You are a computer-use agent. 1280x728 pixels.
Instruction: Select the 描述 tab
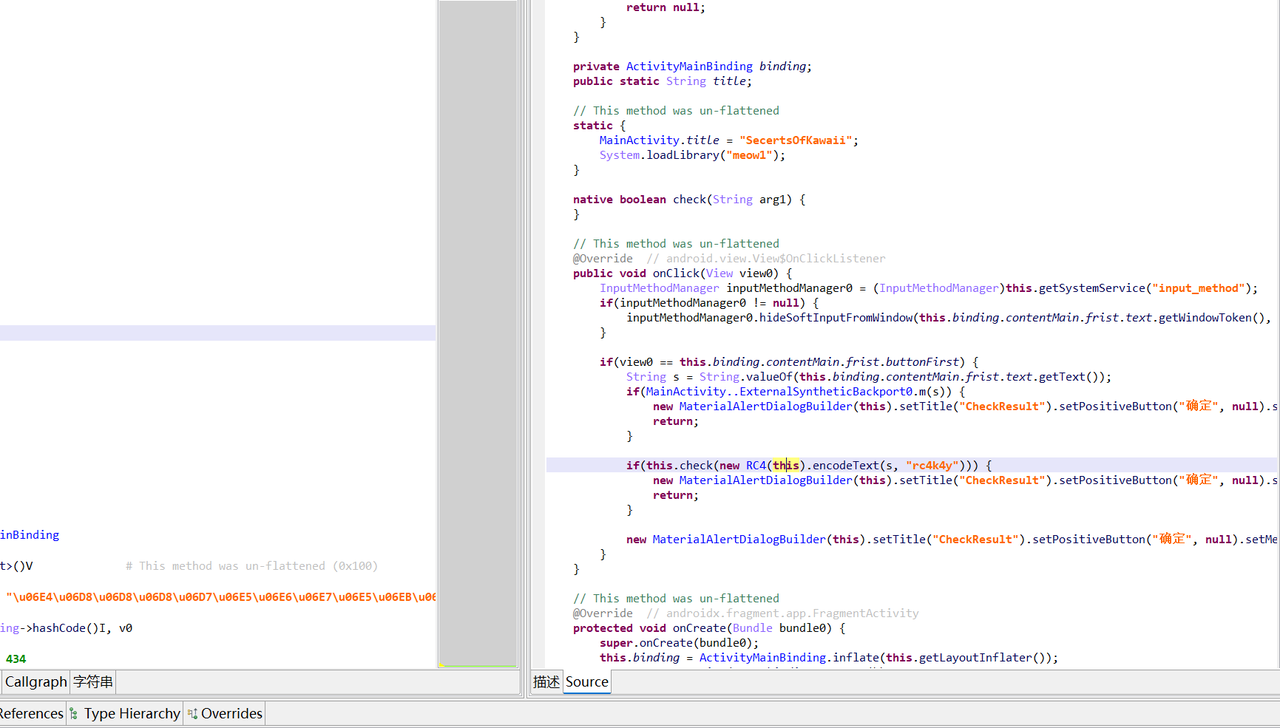[546, 682]
